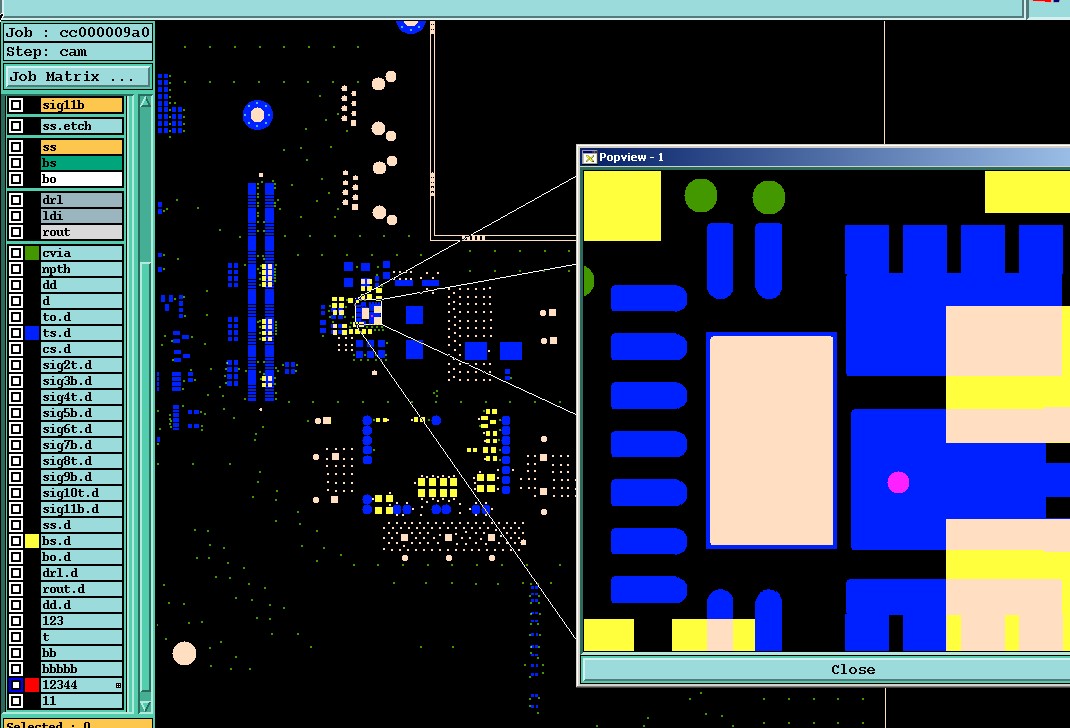Select the to.d layer name
This screenshot has width=1070, height=728.
coord(82,317)
